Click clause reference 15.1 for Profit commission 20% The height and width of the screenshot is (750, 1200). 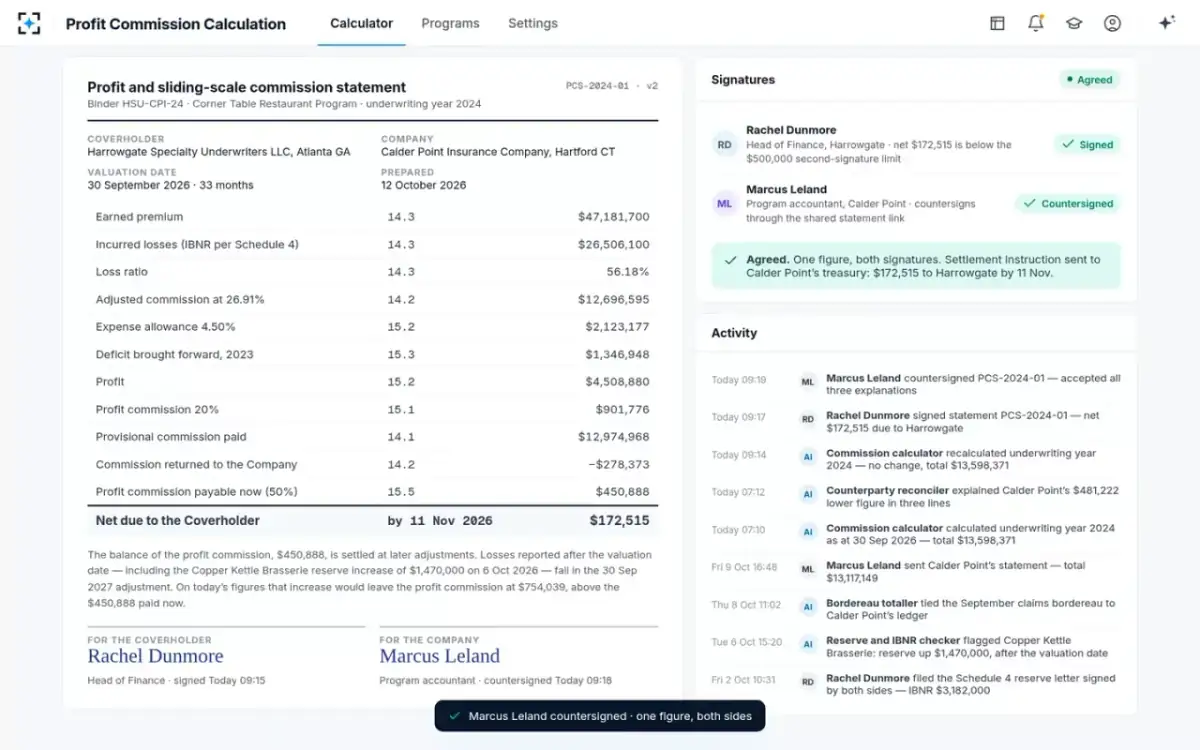[401, 409]
